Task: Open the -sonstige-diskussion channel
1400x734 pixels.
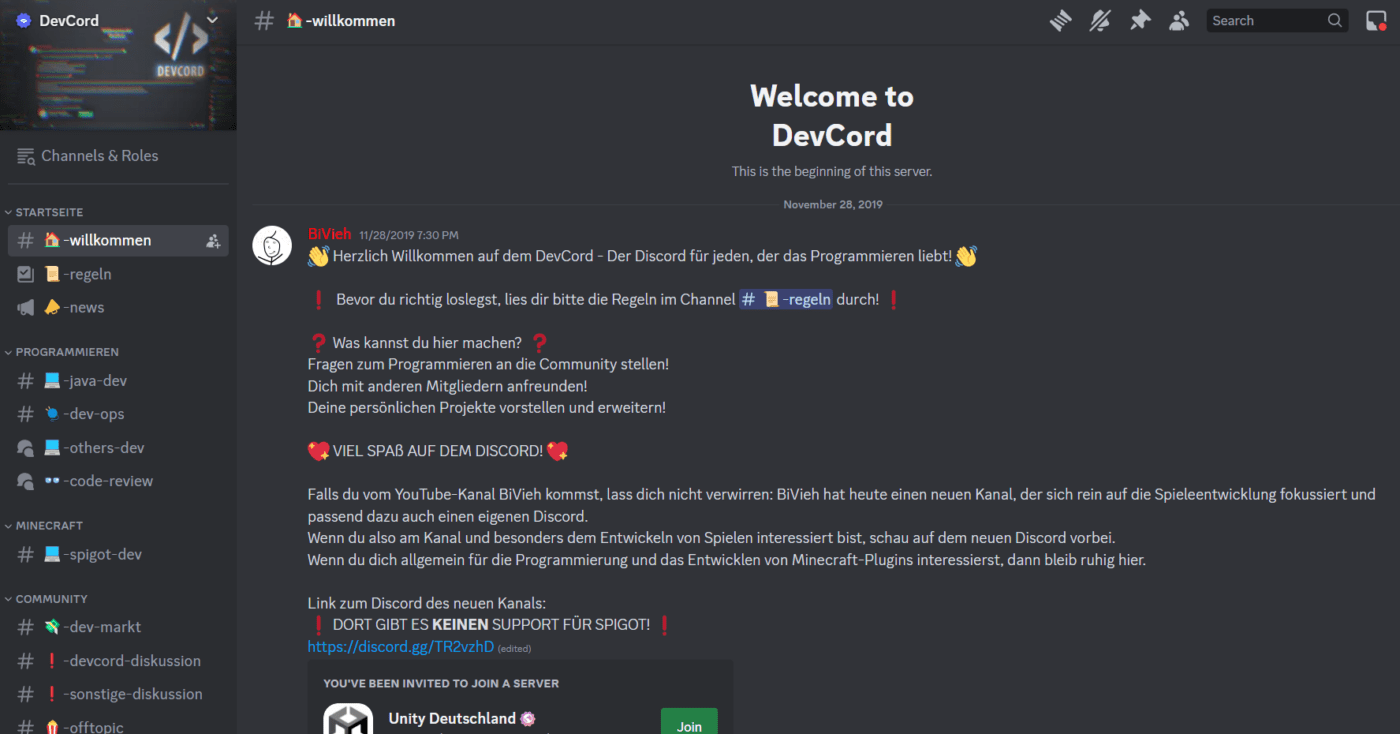Action: click(x=118, y=694)
